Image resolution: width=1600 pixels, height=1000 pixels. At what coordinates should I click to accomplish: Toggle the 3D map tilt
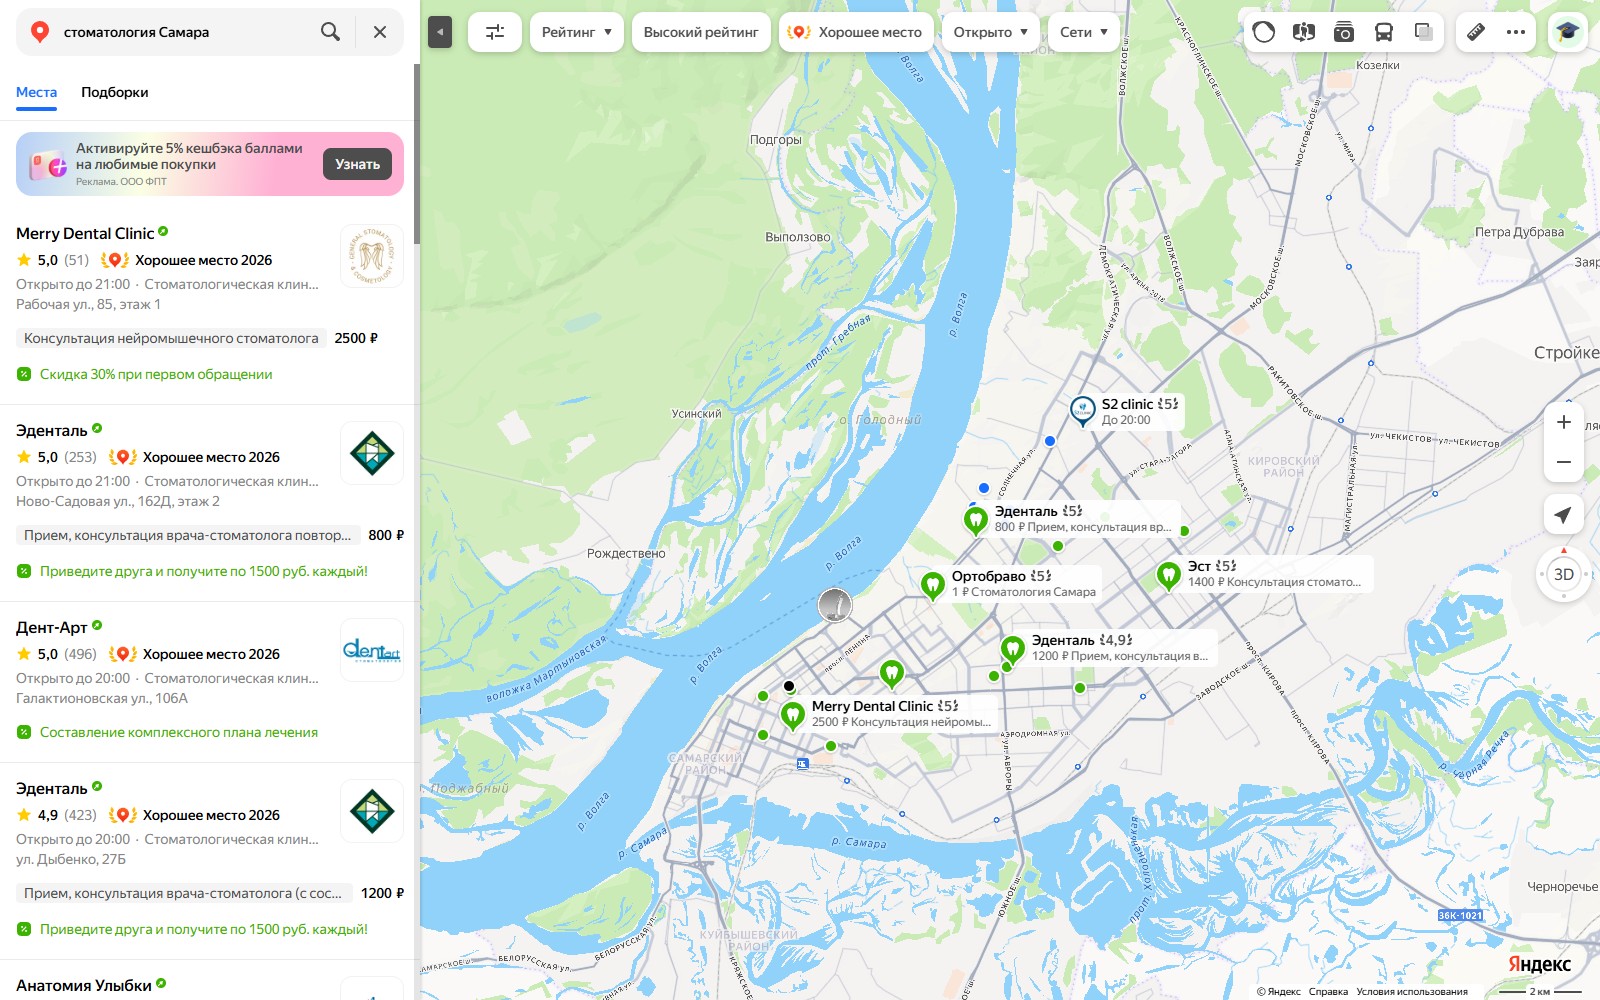point(1564,574)
